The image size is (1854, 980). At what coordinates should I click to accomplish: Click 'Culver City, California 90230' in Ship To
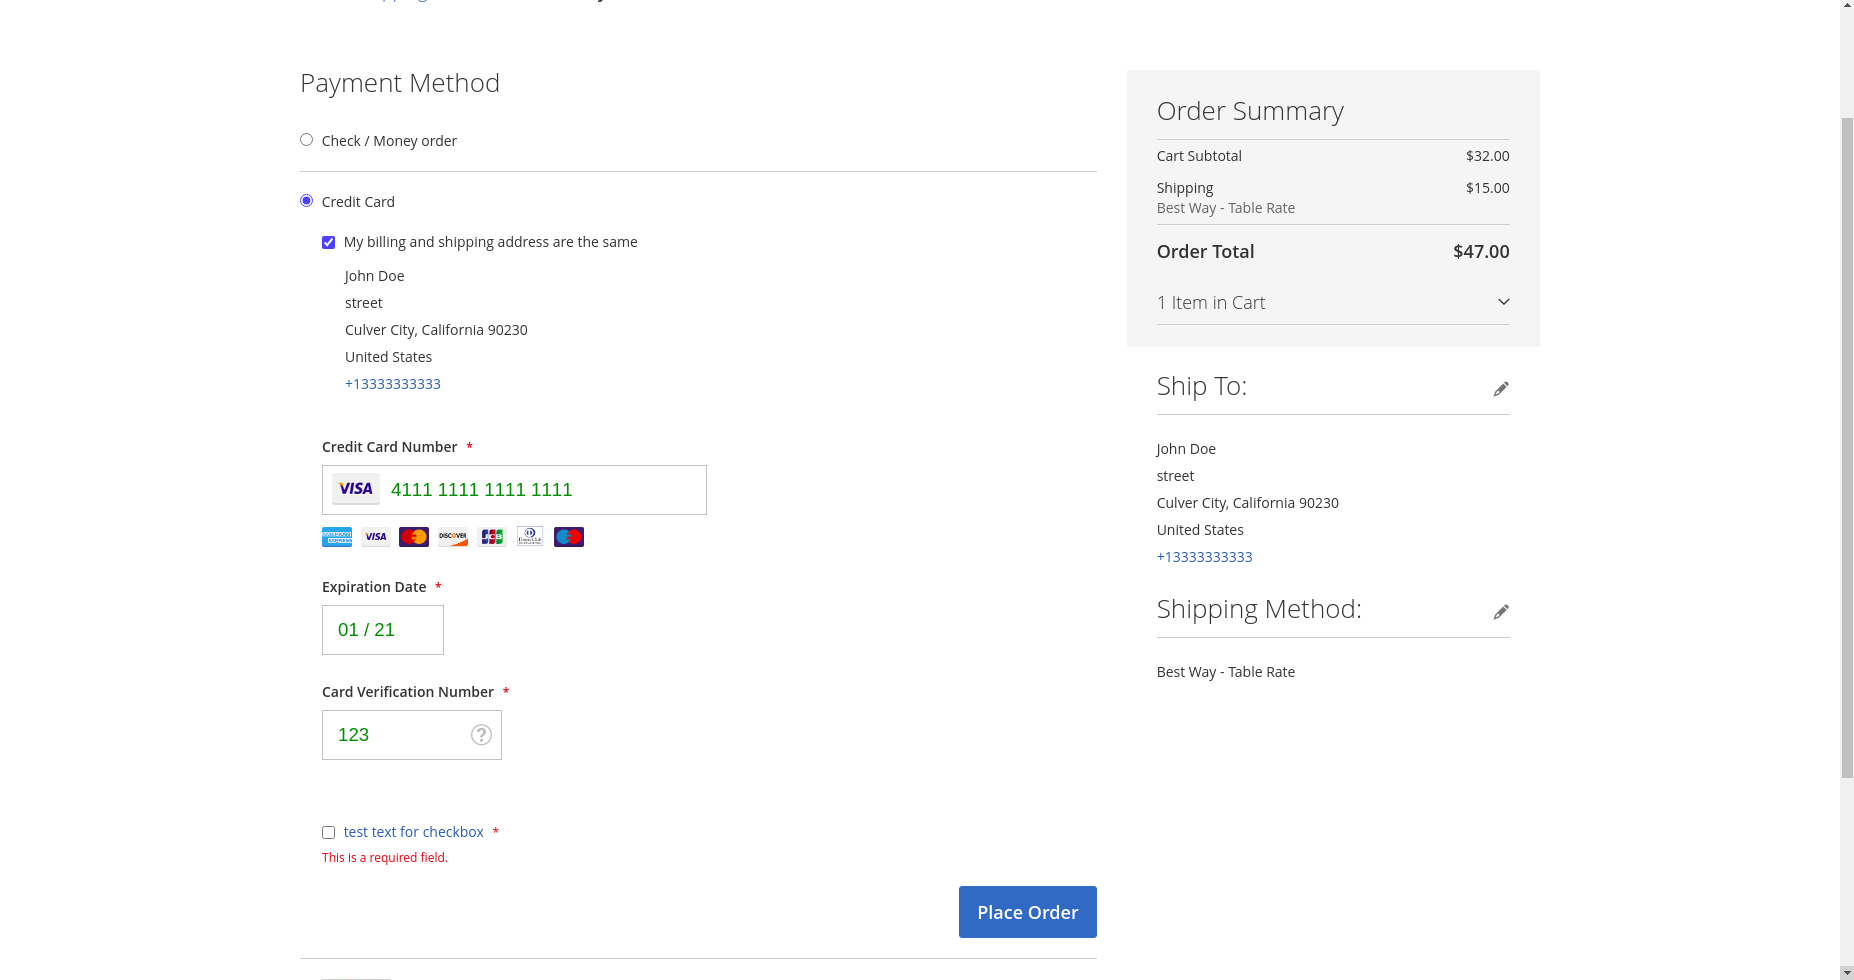coord(1248,503)
